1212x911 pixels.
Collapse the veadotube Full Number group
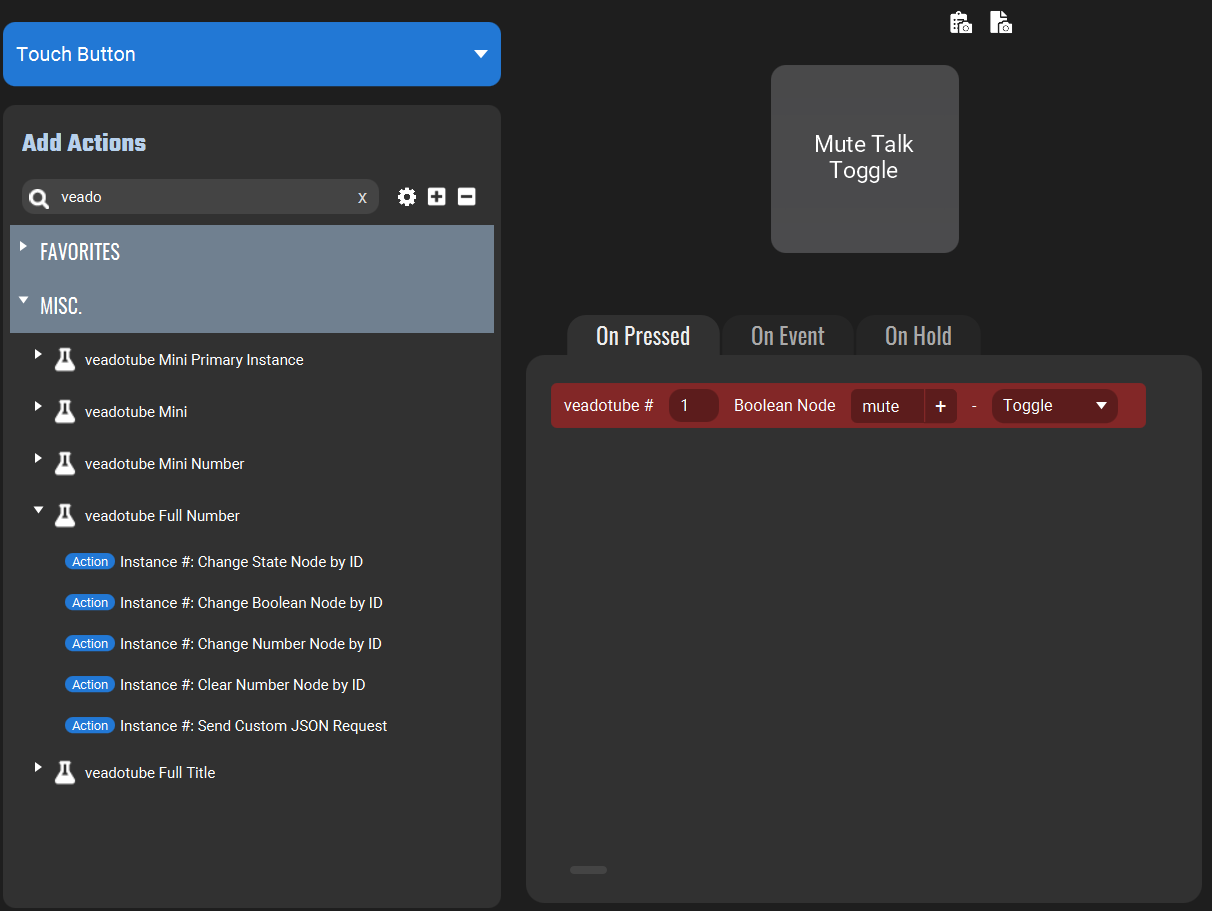click(38, 510)
